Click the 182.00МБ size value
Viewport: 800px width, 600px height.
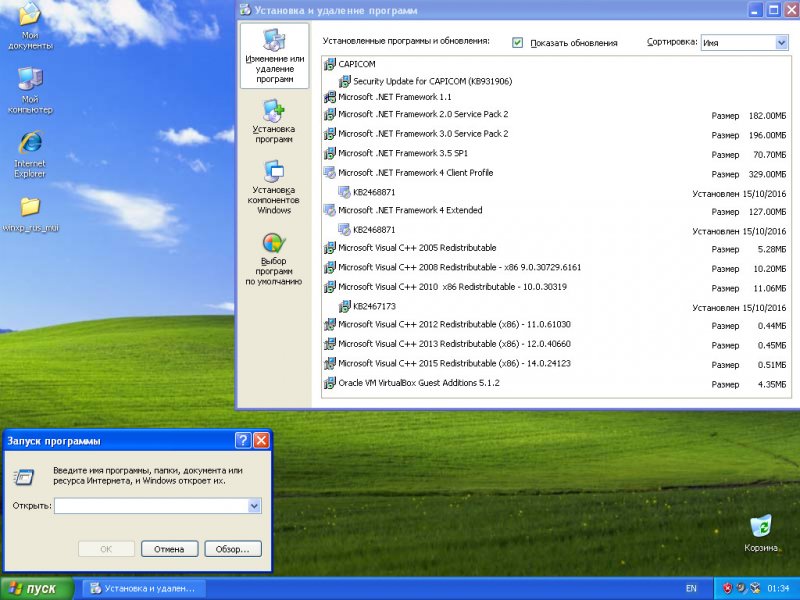click(x=767, y=116)
